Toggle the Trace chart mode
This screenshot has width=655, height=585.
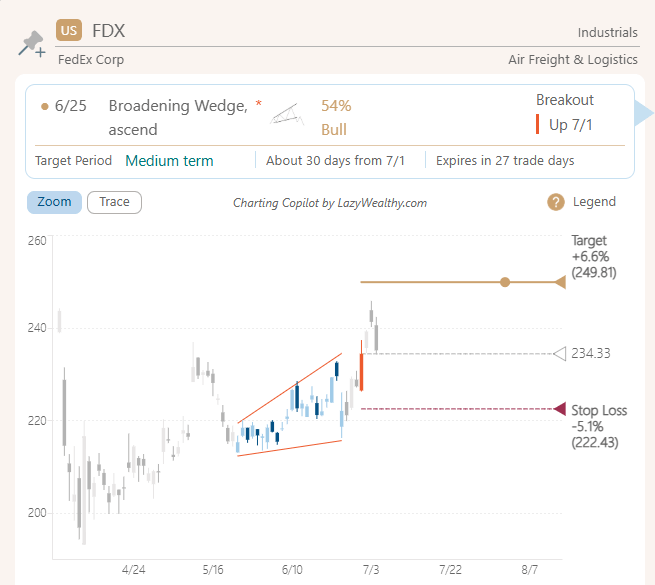click(114, 202)
